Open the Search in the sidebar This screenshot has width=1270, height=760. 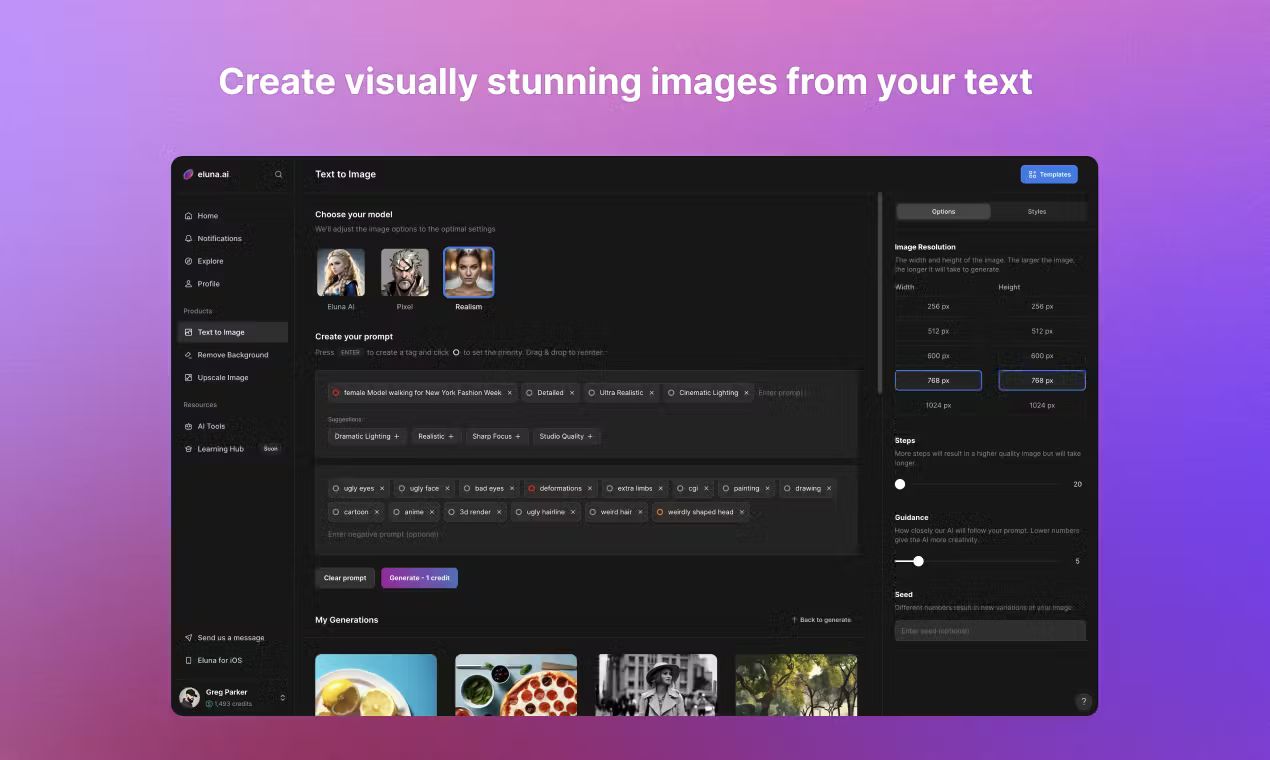tap(279, 174)
